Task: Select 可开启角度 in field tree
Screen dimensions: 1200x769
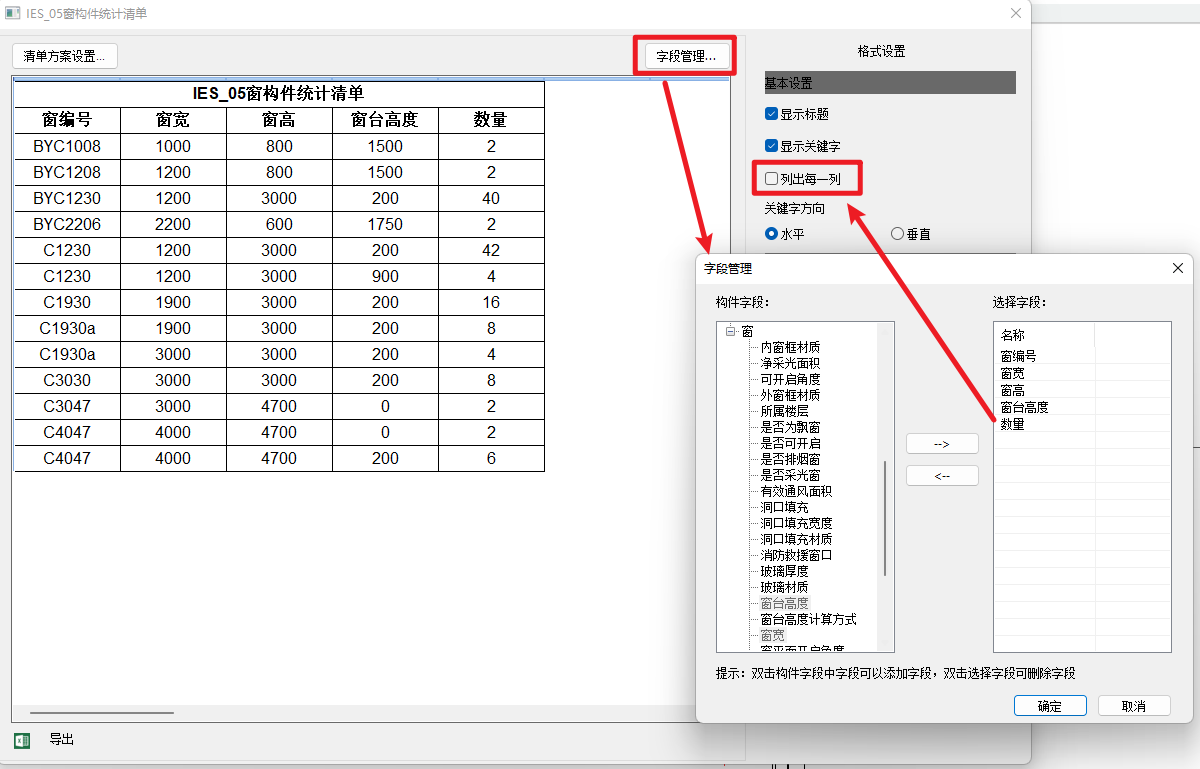Action: tap(790, 379)
